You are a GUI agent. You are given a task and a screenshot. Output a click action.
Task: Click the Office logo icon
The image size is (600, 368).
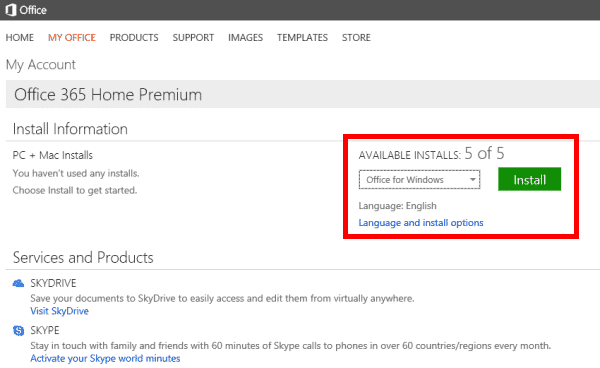[x=11, y=10]
